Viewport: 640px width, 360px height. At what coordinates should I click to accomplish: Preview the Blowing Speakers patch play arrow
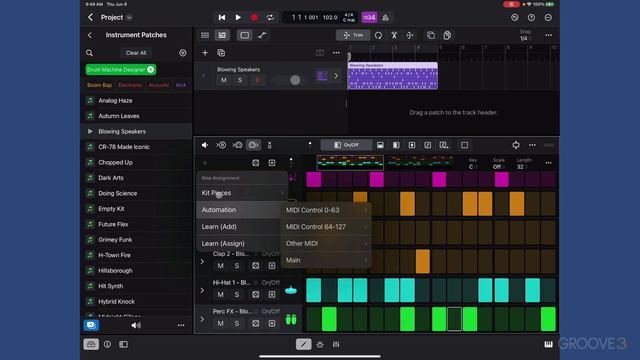tap(90, 131)
